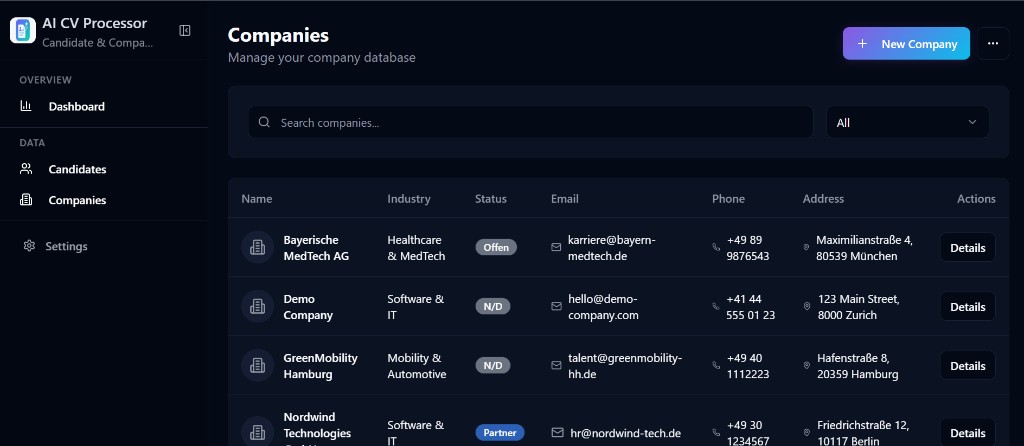Click the Partner status badge

click(x=500, y=432)
